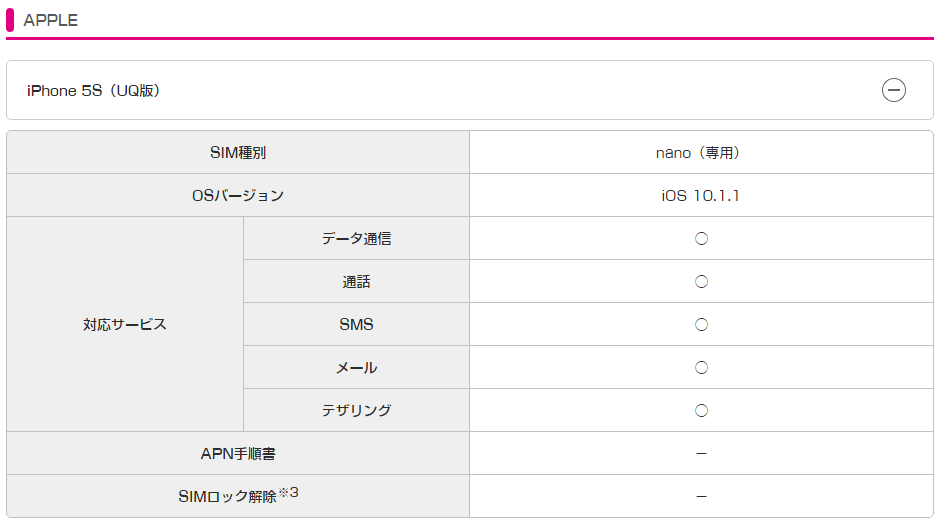Screen dimensions: 939x522
Task: Click the dash in APN手順書 row
Action: [x=701, y=454]
